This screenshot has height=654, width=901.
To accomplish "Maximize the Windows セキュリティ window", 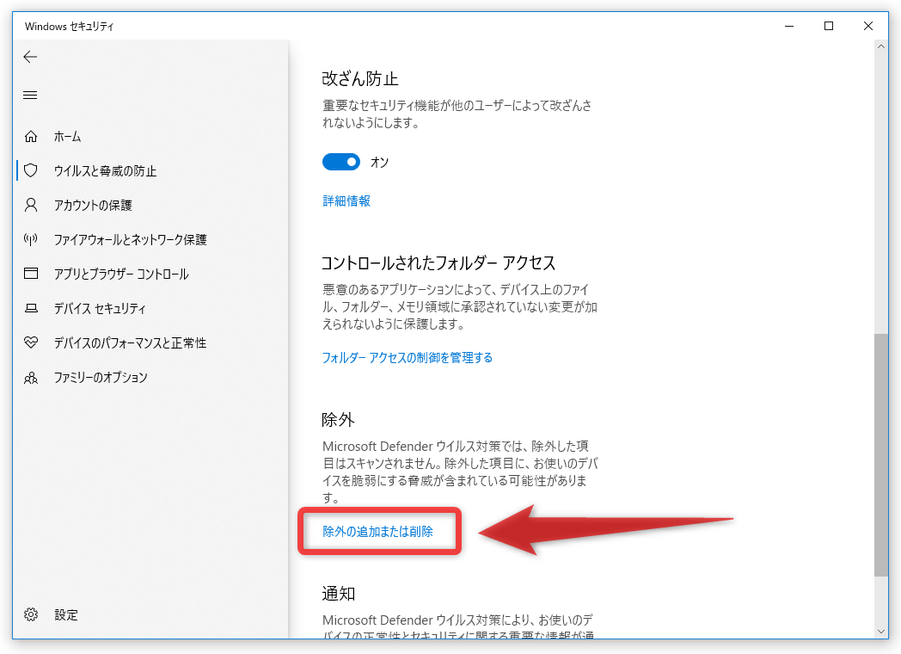I will (x=829, y=26).
